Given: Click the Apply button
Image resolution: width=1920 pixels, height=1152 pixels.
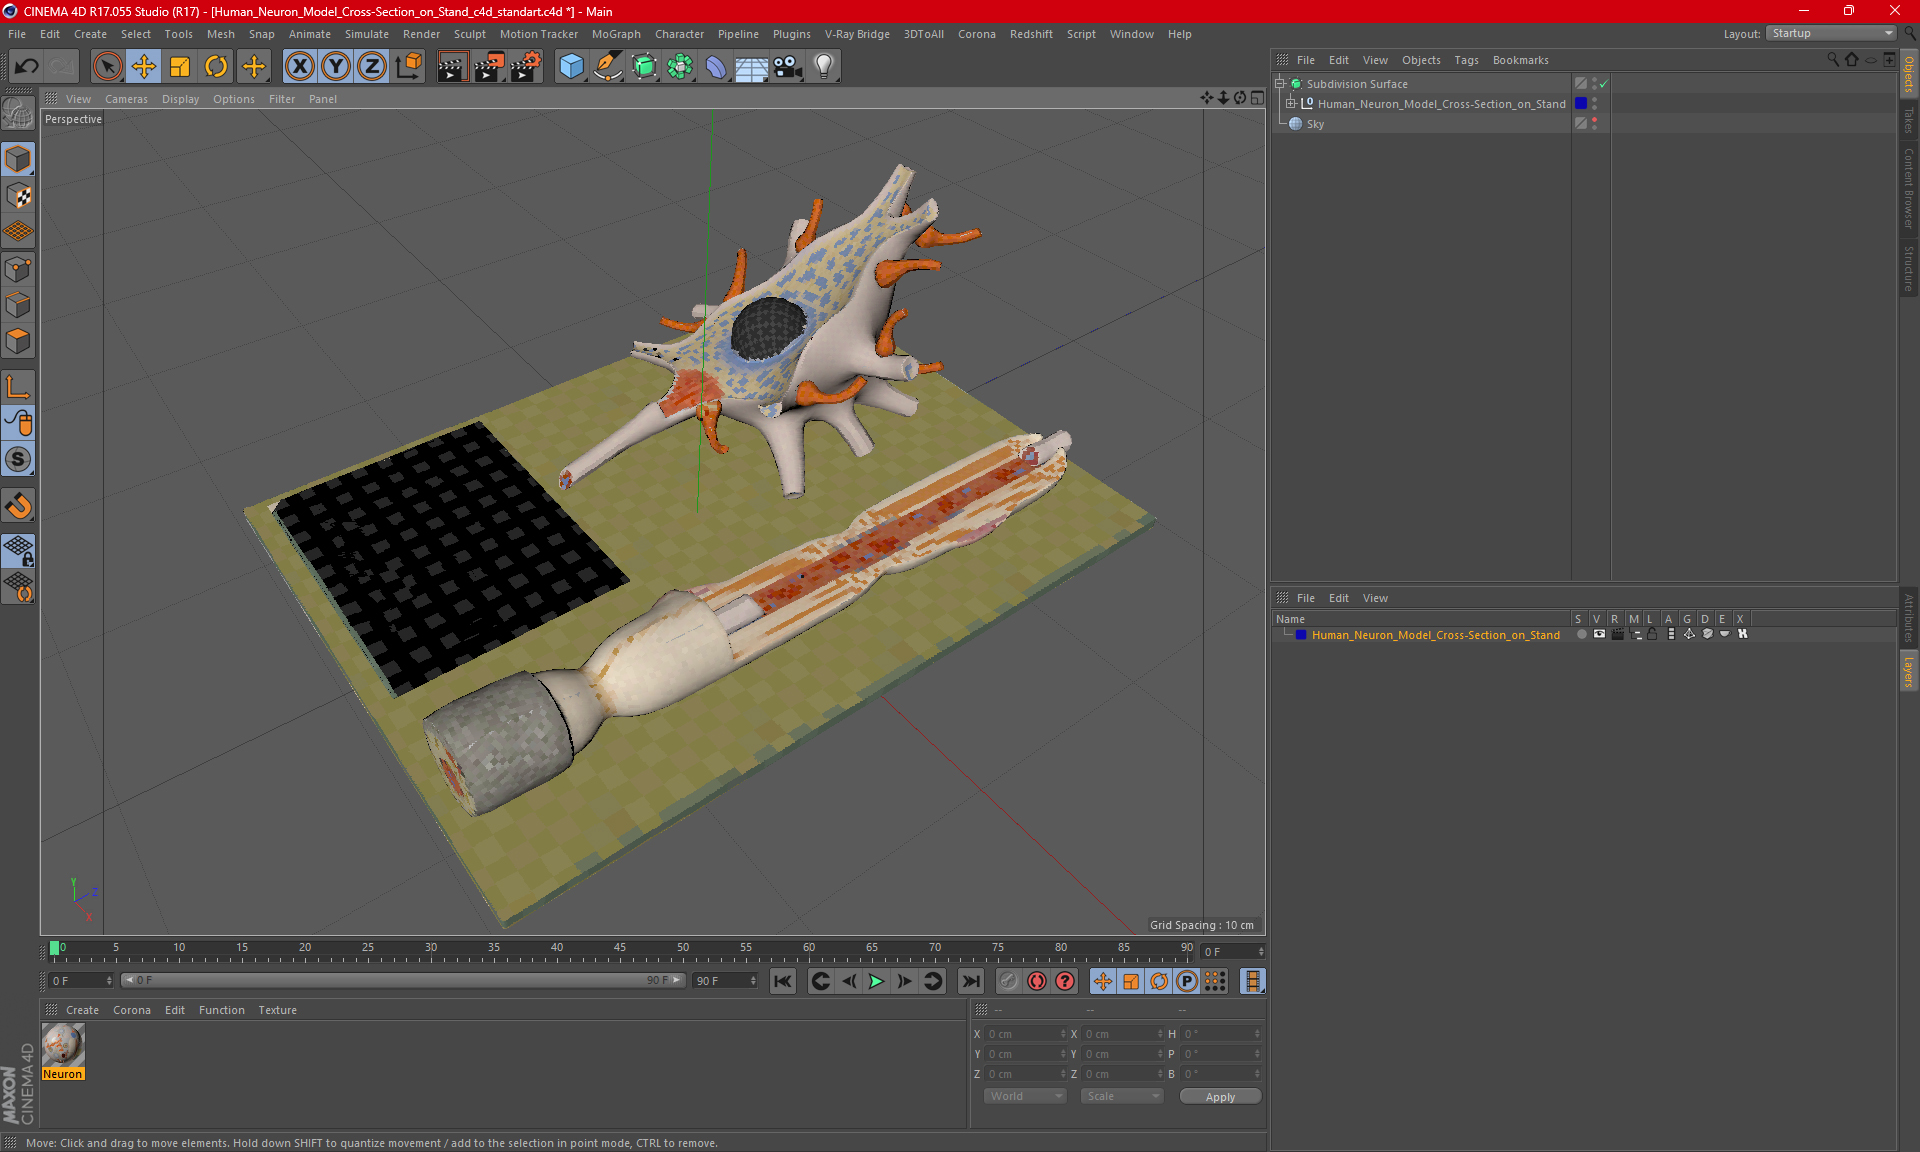Looking at the screenshot, I should [1220, 1097].
